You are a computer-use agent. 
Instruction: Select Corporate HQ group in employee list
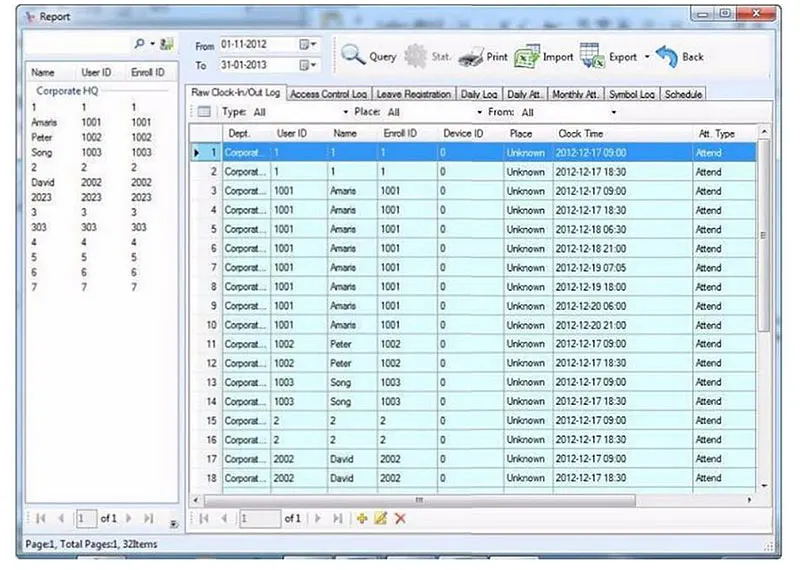(67, 91)
